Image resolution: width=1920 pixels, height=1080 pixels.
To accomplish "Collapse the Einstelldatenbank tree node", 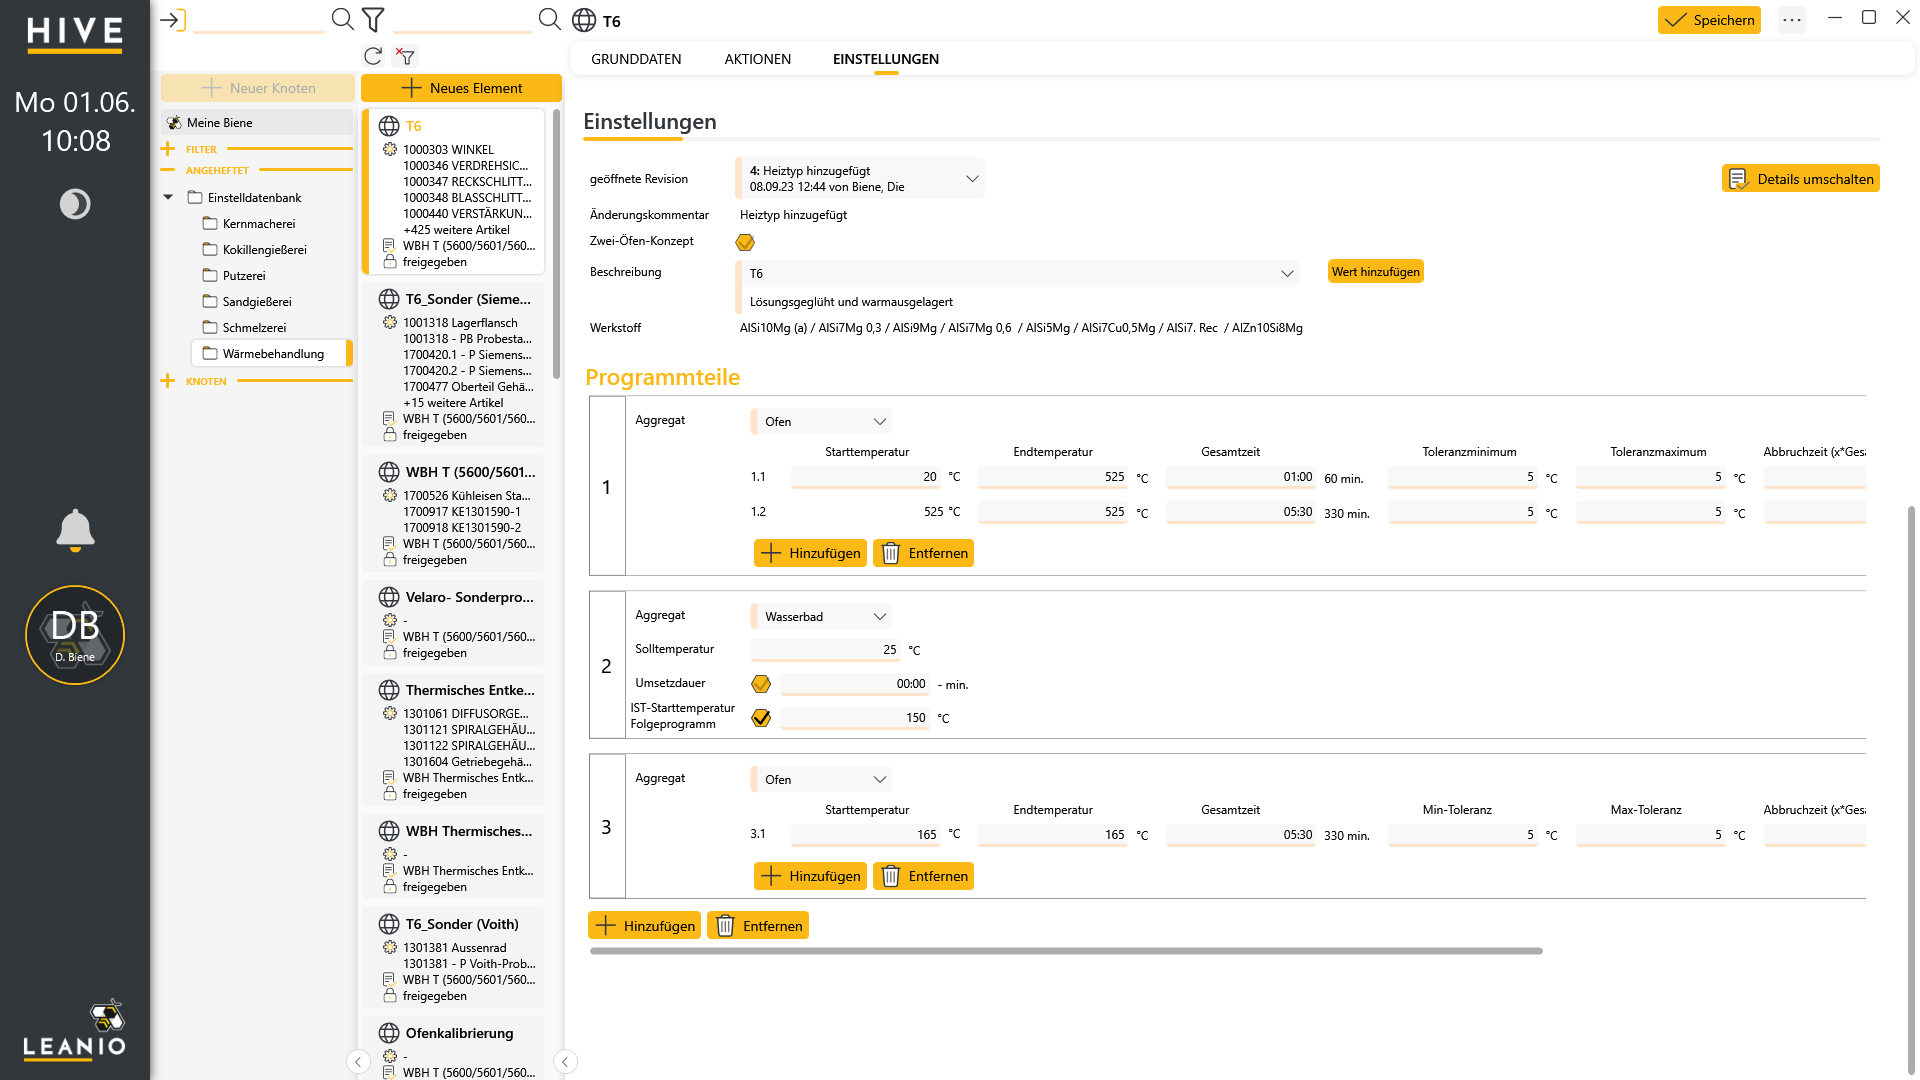I will [x=168, y=198].
